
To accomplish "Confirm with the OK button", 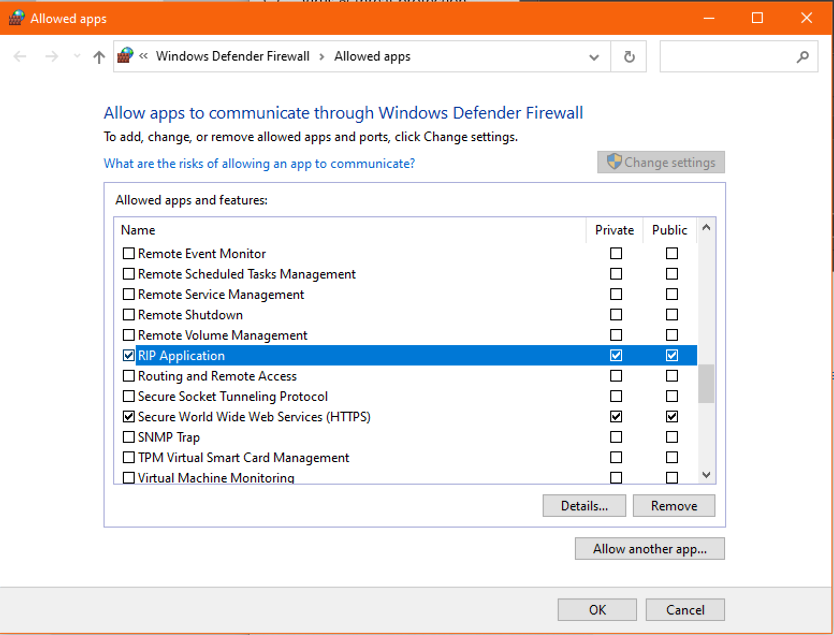I will (597, 610).
